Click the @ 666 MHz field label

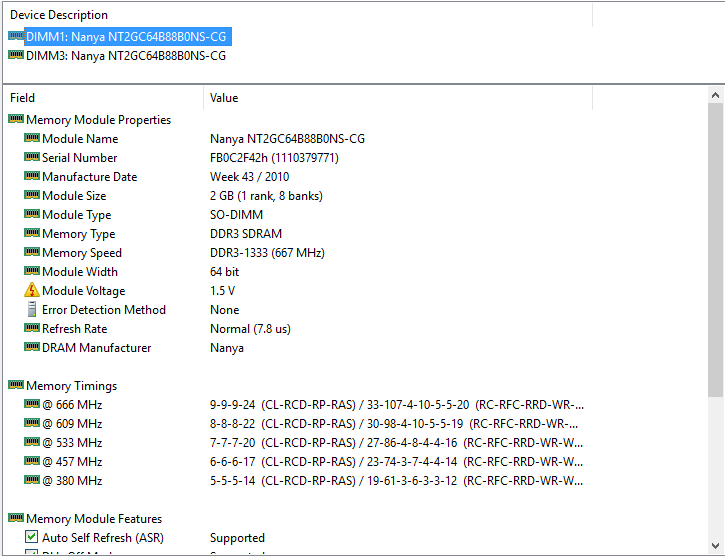pyautogui.click(x=72, y=405)
